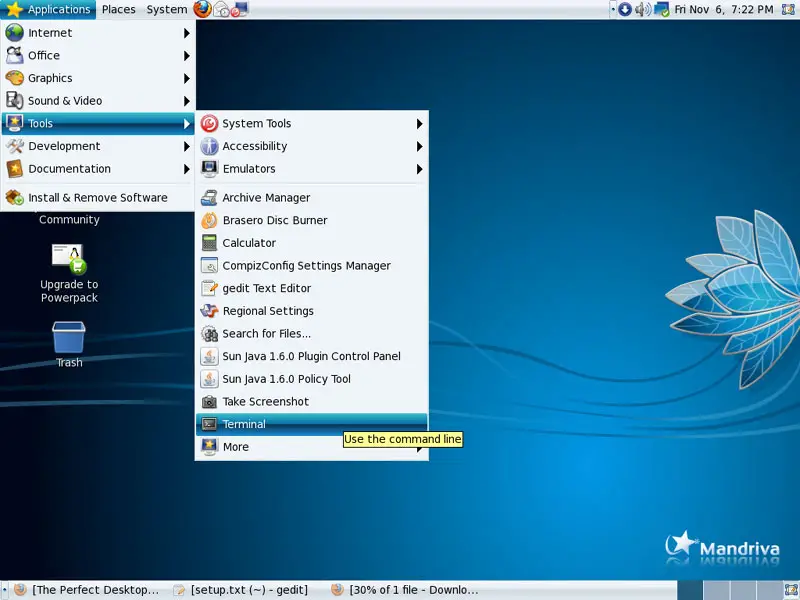Click the Regional Settings icon
This screenshot has height=600, width=800.
[209, 311]
